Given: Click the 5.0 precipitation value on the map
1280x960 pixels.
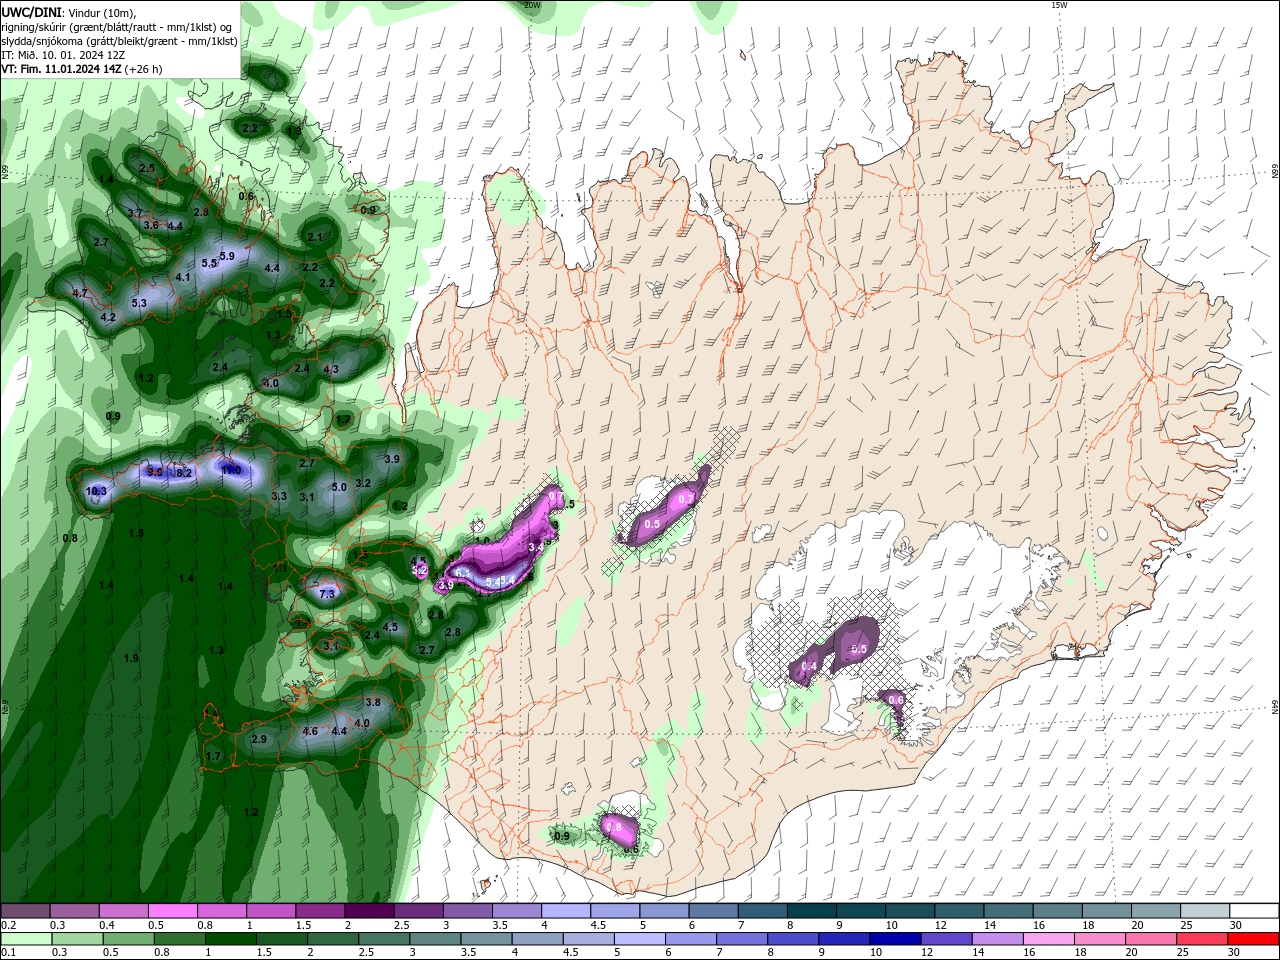Looking at the screenshot, I should (x=339, y=487).
